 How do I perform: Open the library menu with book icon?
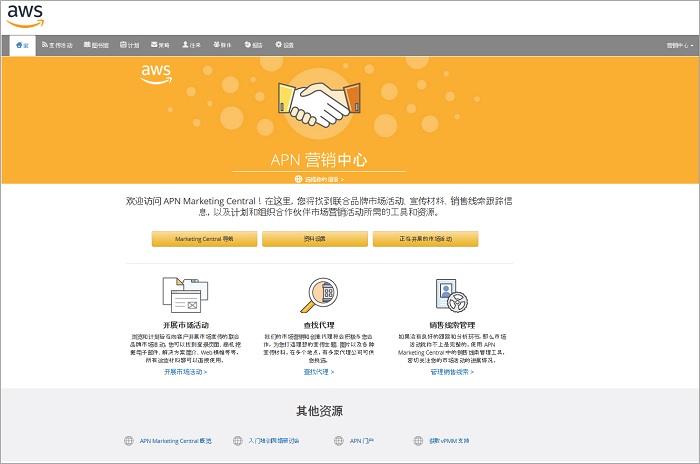pos(96,45)
